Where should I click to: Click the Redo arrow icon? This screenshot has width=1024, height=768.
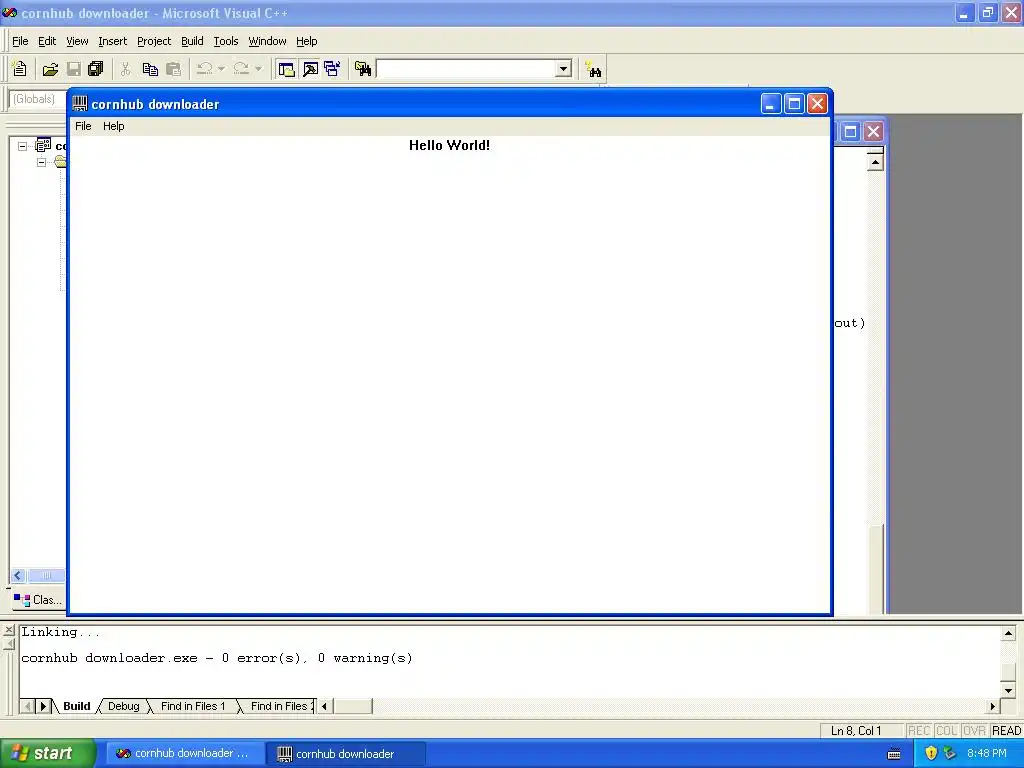(x=241, y=69)
